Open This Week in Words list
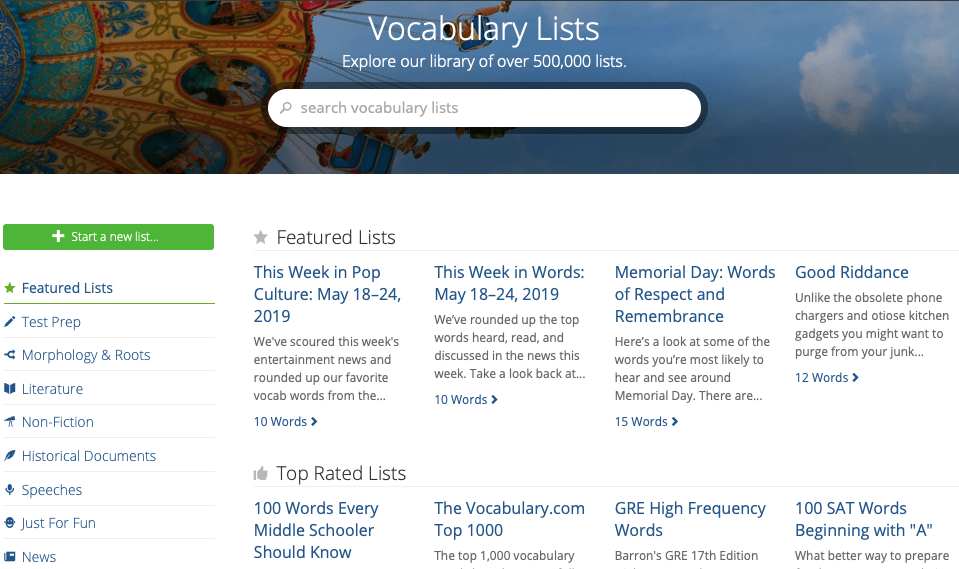The height and width of the screenshot is (569, 959). coord(509,283)
